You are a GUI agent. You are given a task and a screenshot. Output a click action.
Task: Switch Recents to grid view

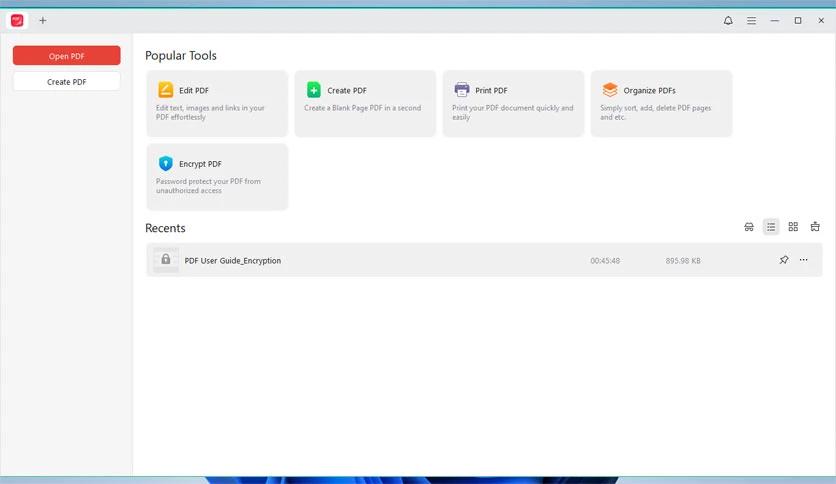point(793,227)
